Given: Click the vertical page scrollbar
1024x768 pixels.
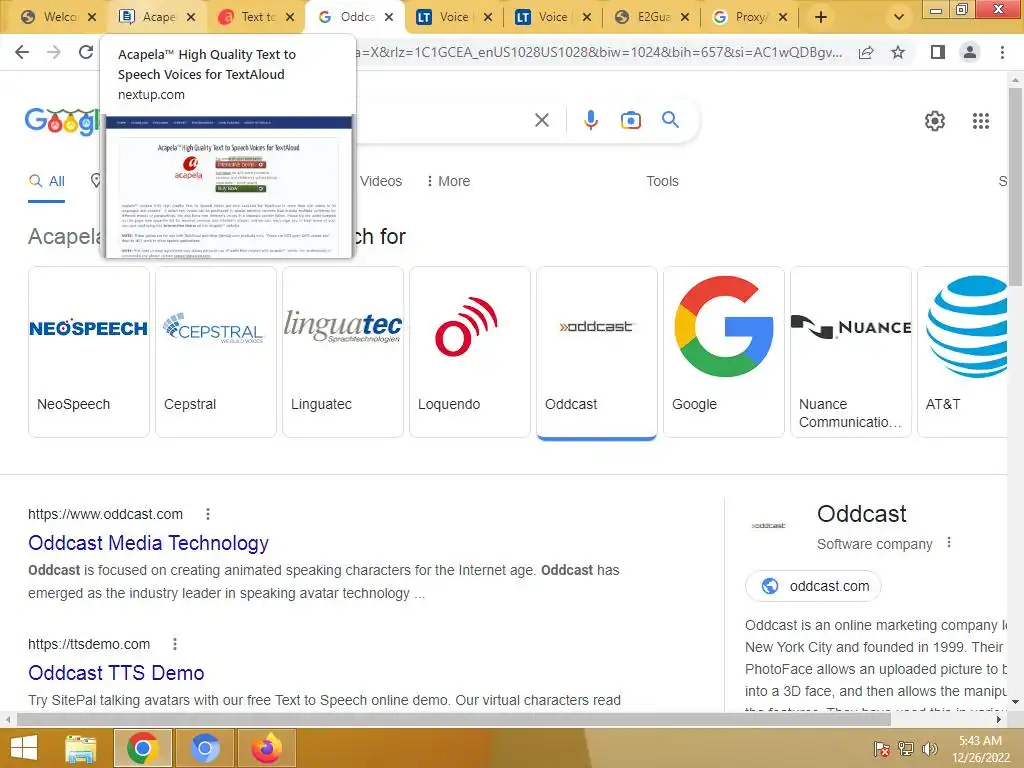Looking at the screenshot, I should [1015, 186].
